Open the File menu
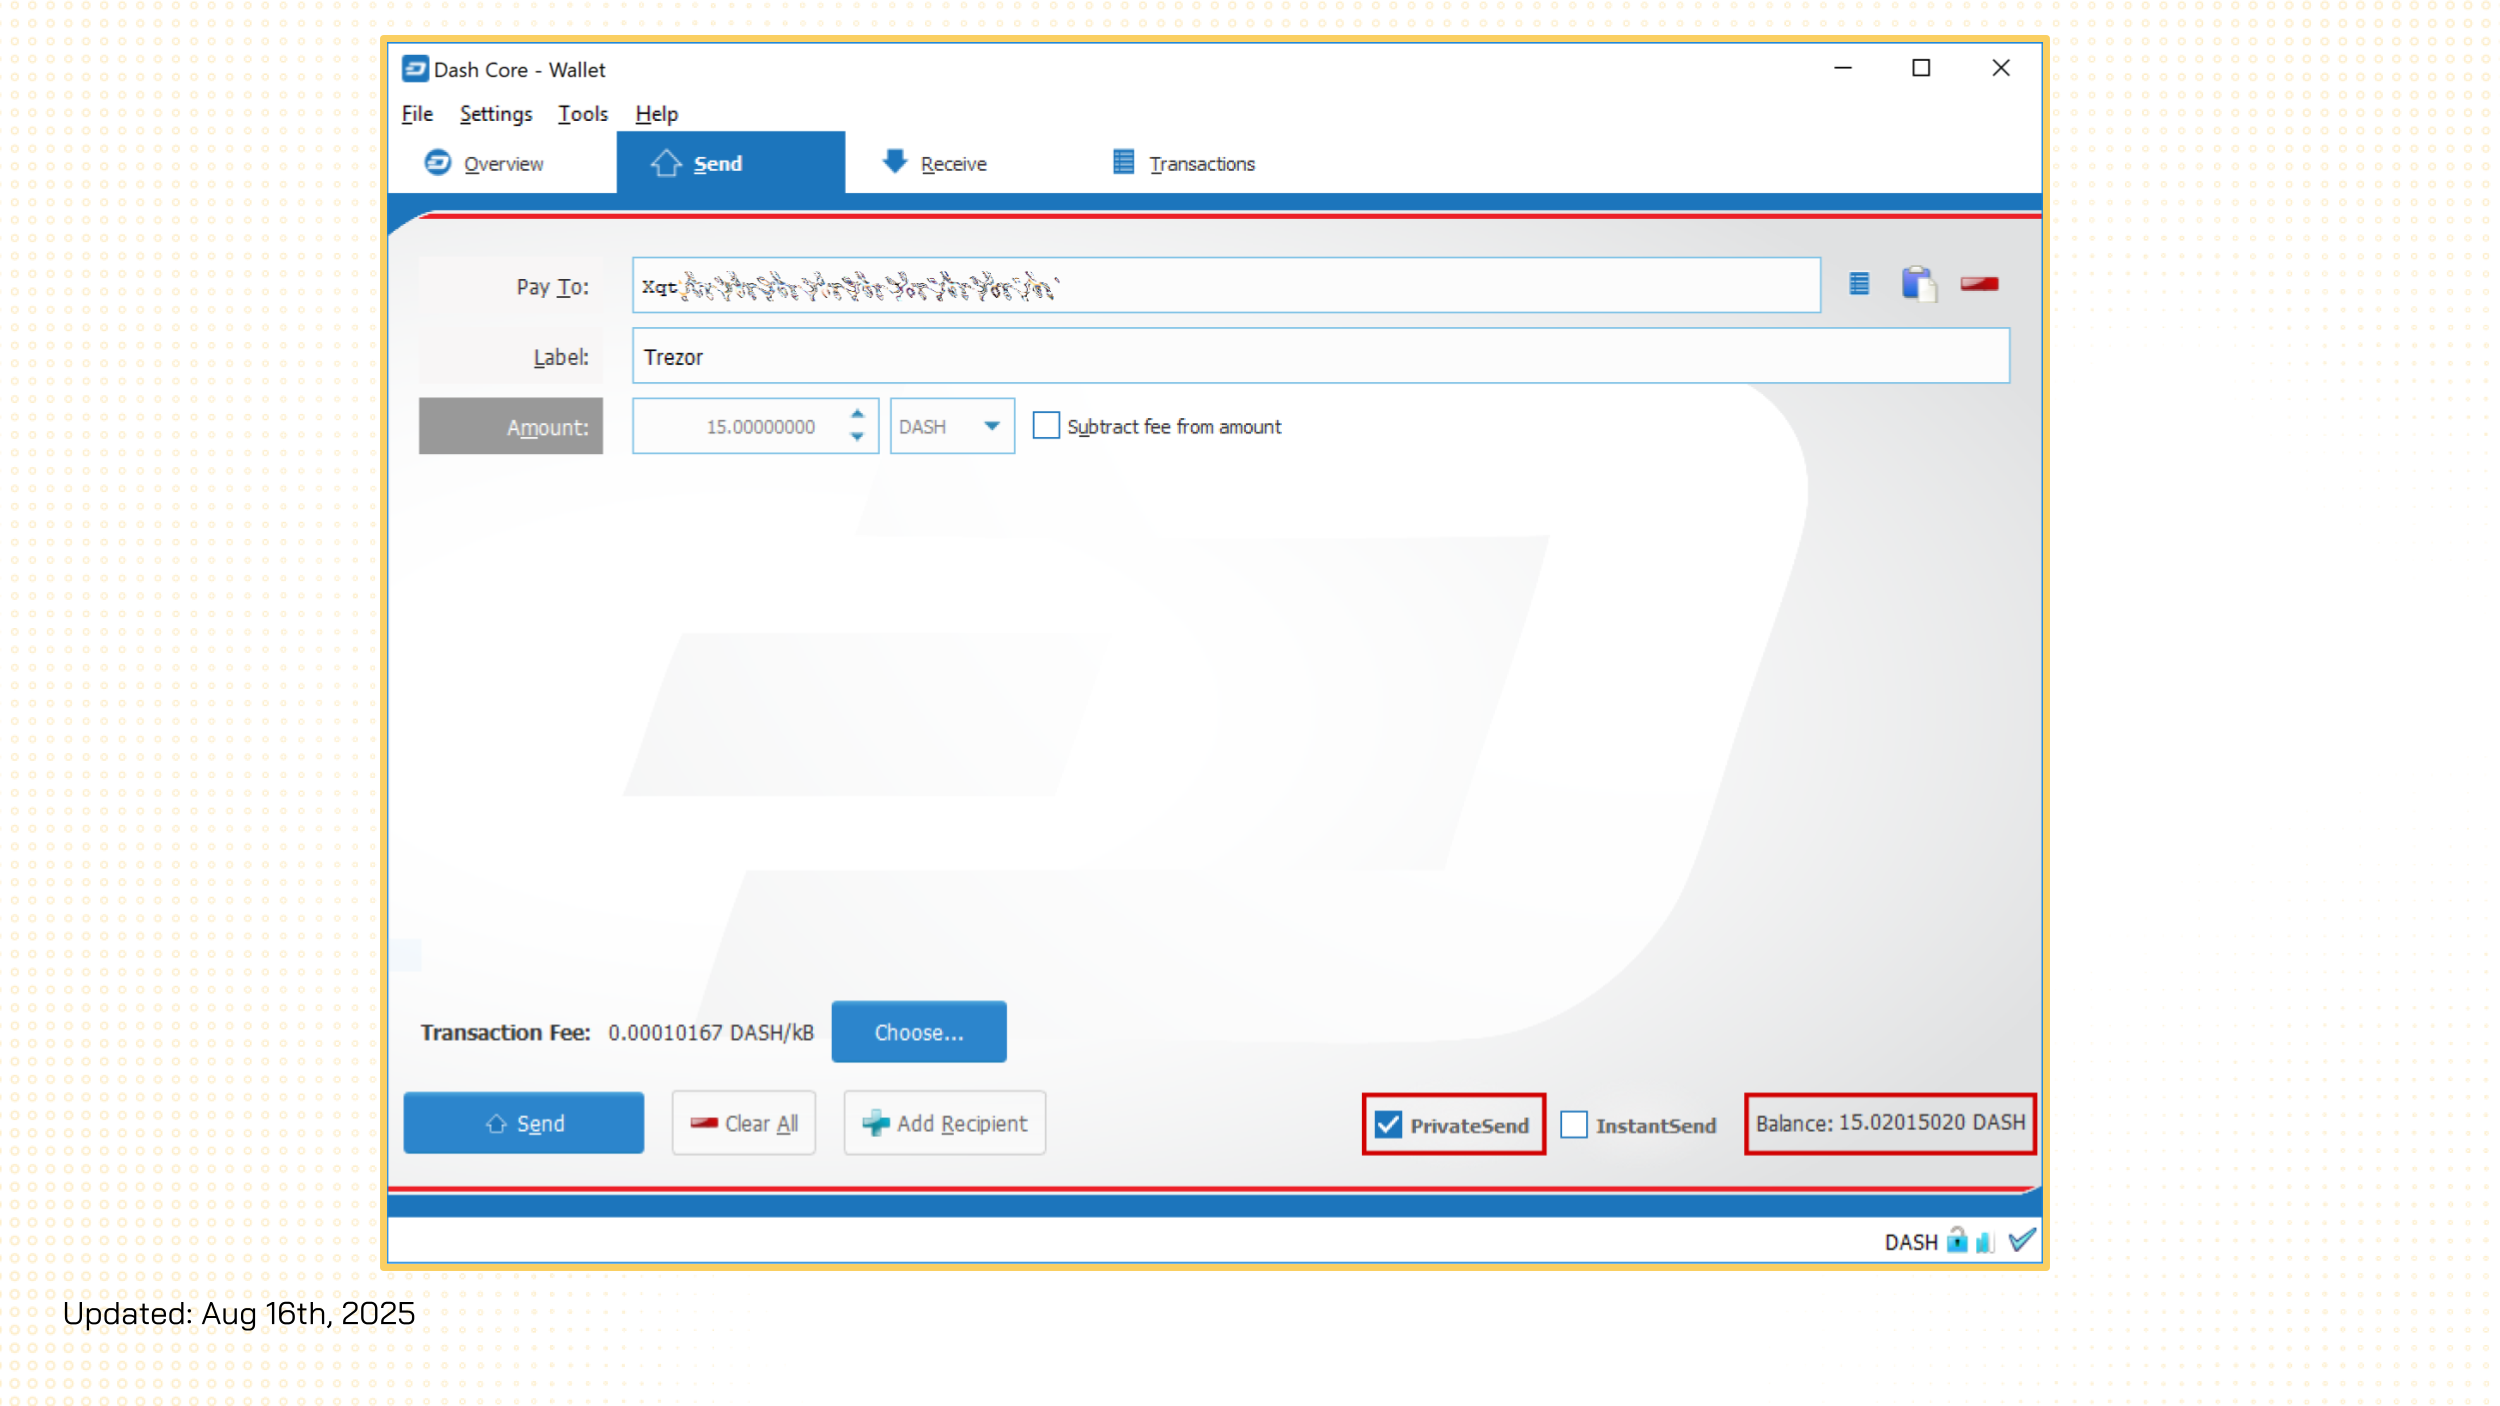The width and height of the screenshot is (2500, 1406). click(x=417, y=114)
